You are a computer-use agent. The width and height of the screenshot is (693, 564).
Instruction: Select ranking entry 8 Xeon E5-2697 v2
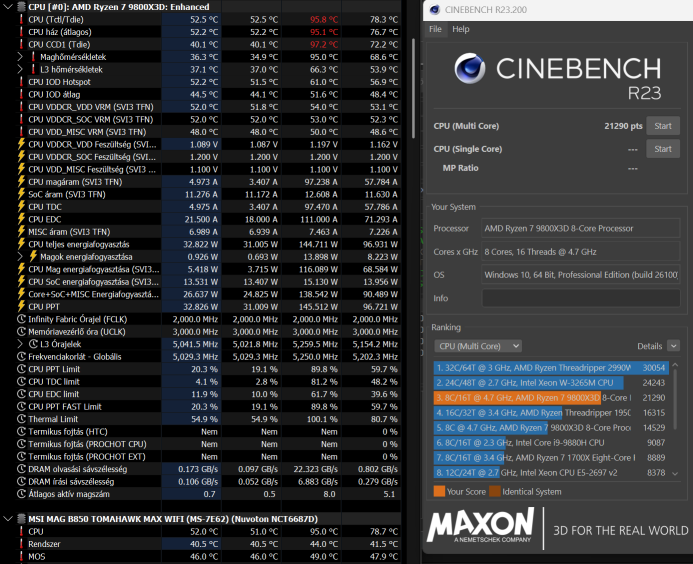click(x=551, y=473)
